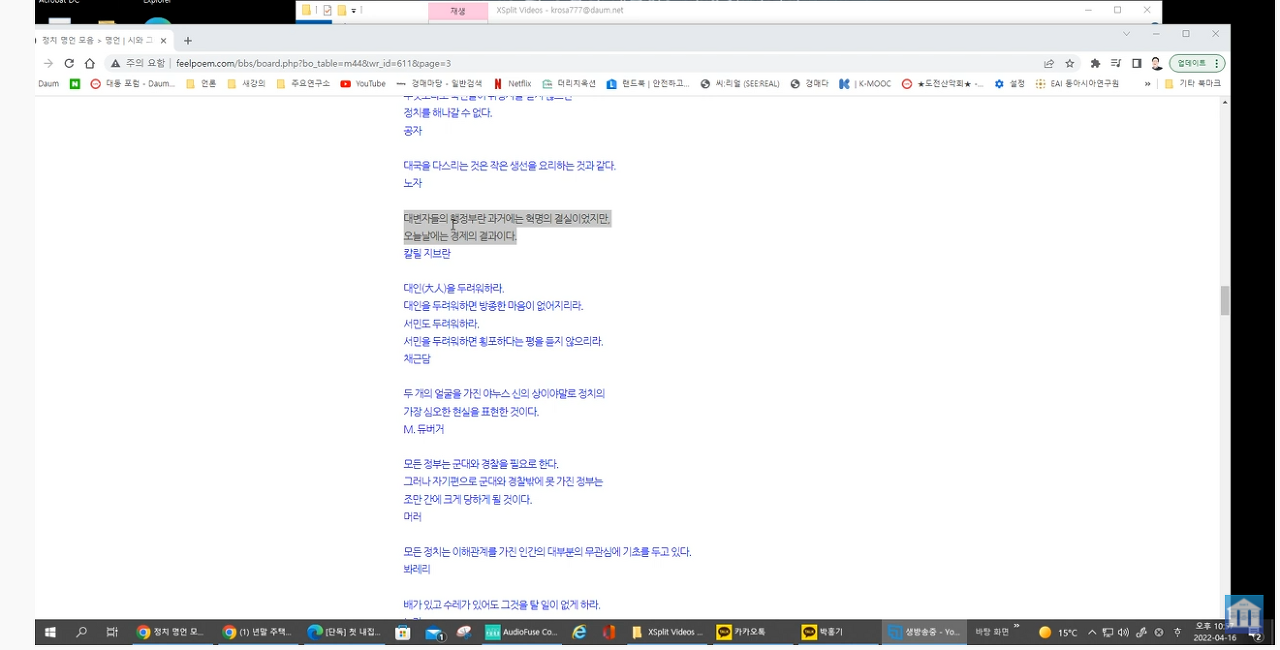Screen dimensions: 1280x650
Task: Open the '박홍기' KakaoTalk chat taskbar item
Action: 838,632
